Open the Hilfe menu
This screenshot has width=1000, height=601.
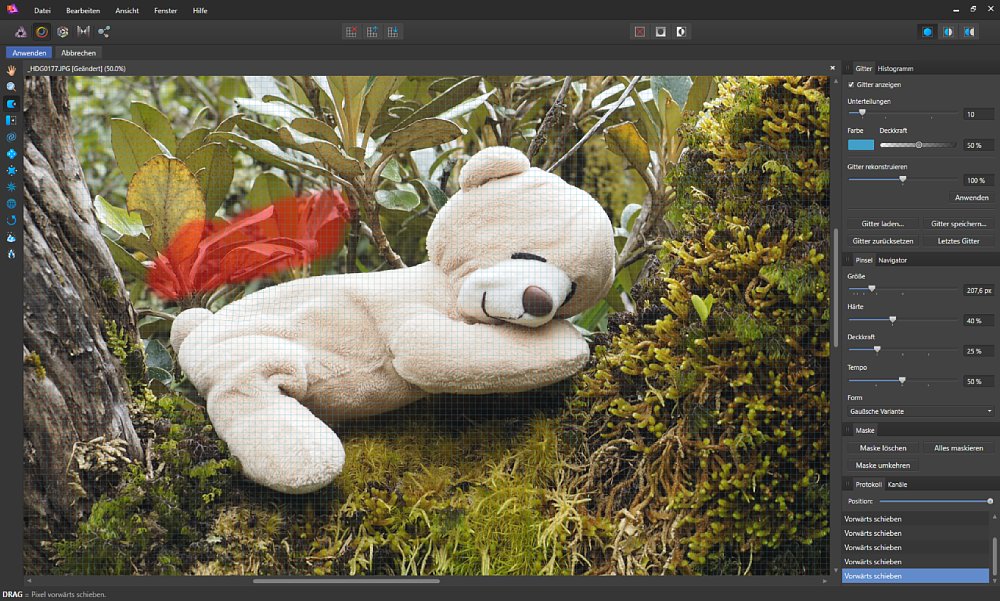(x=200, y=11)
